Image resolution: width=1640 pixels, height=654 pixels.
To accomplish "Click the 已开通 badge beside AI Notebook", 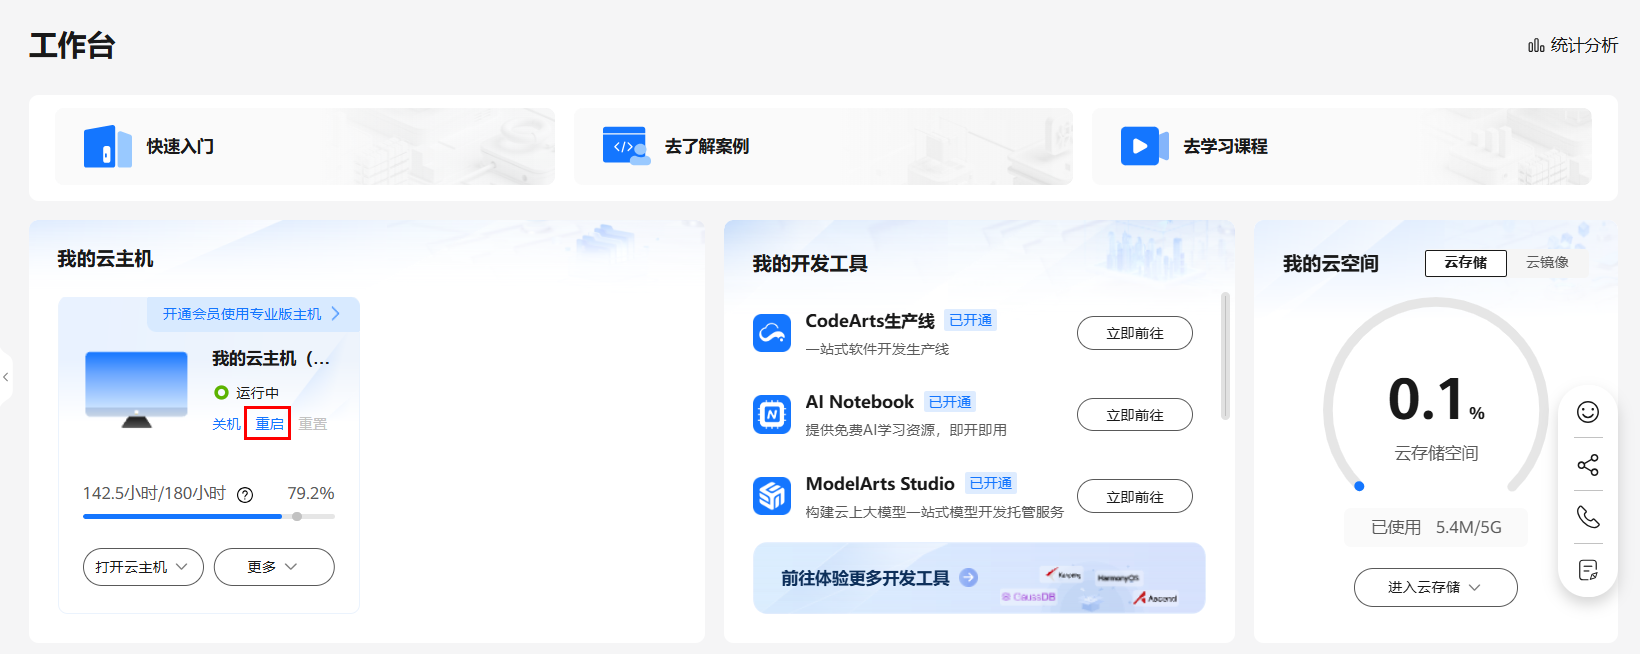I will coord(950,402).
